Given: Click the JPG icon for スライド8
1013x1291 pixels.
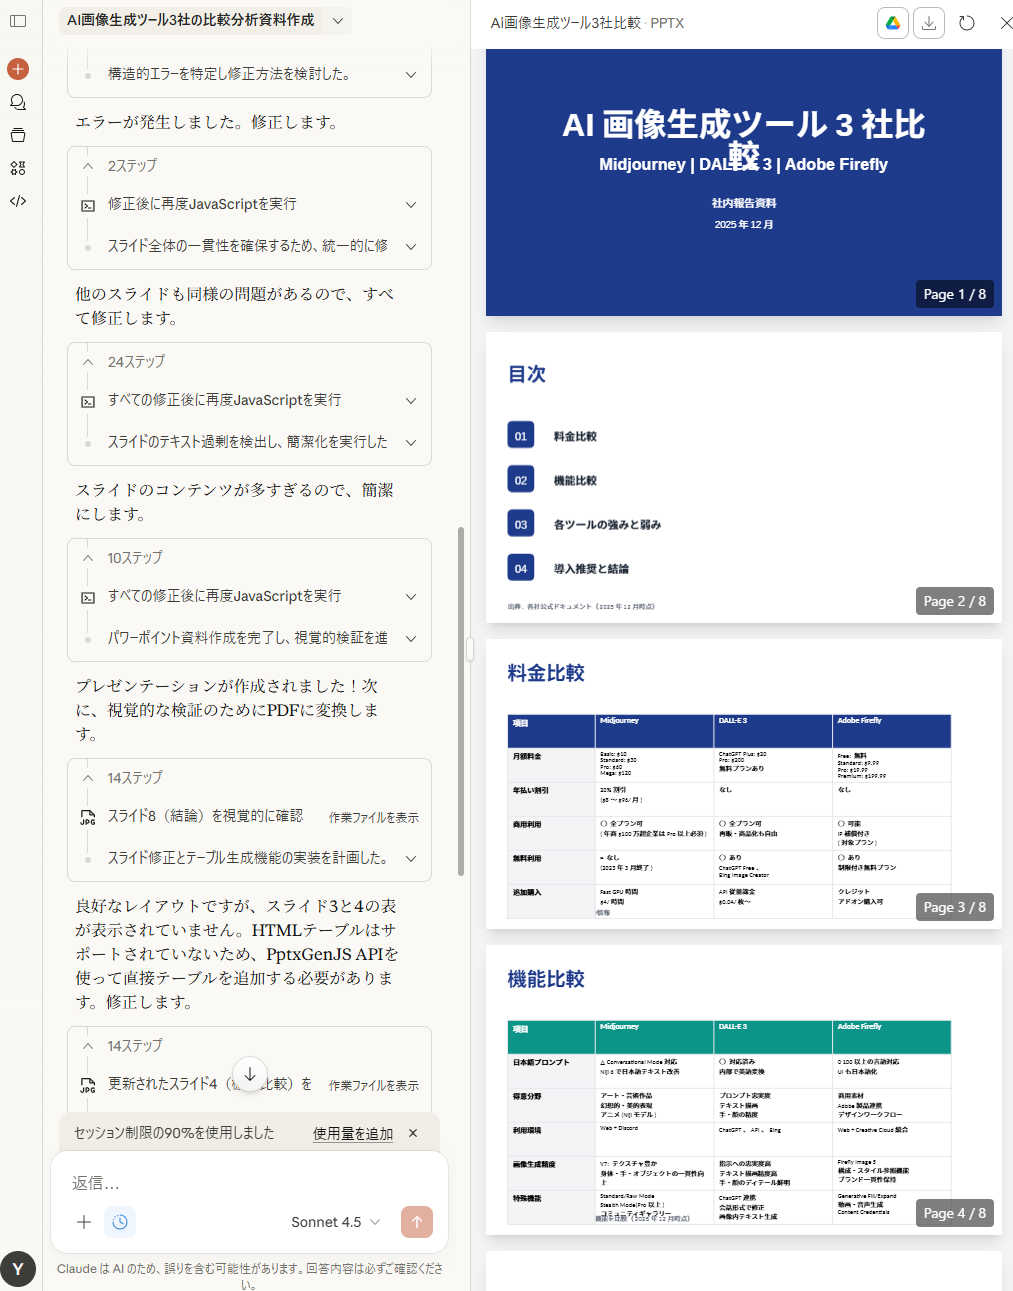Looking at the screenshot, I should coord(88,817).
